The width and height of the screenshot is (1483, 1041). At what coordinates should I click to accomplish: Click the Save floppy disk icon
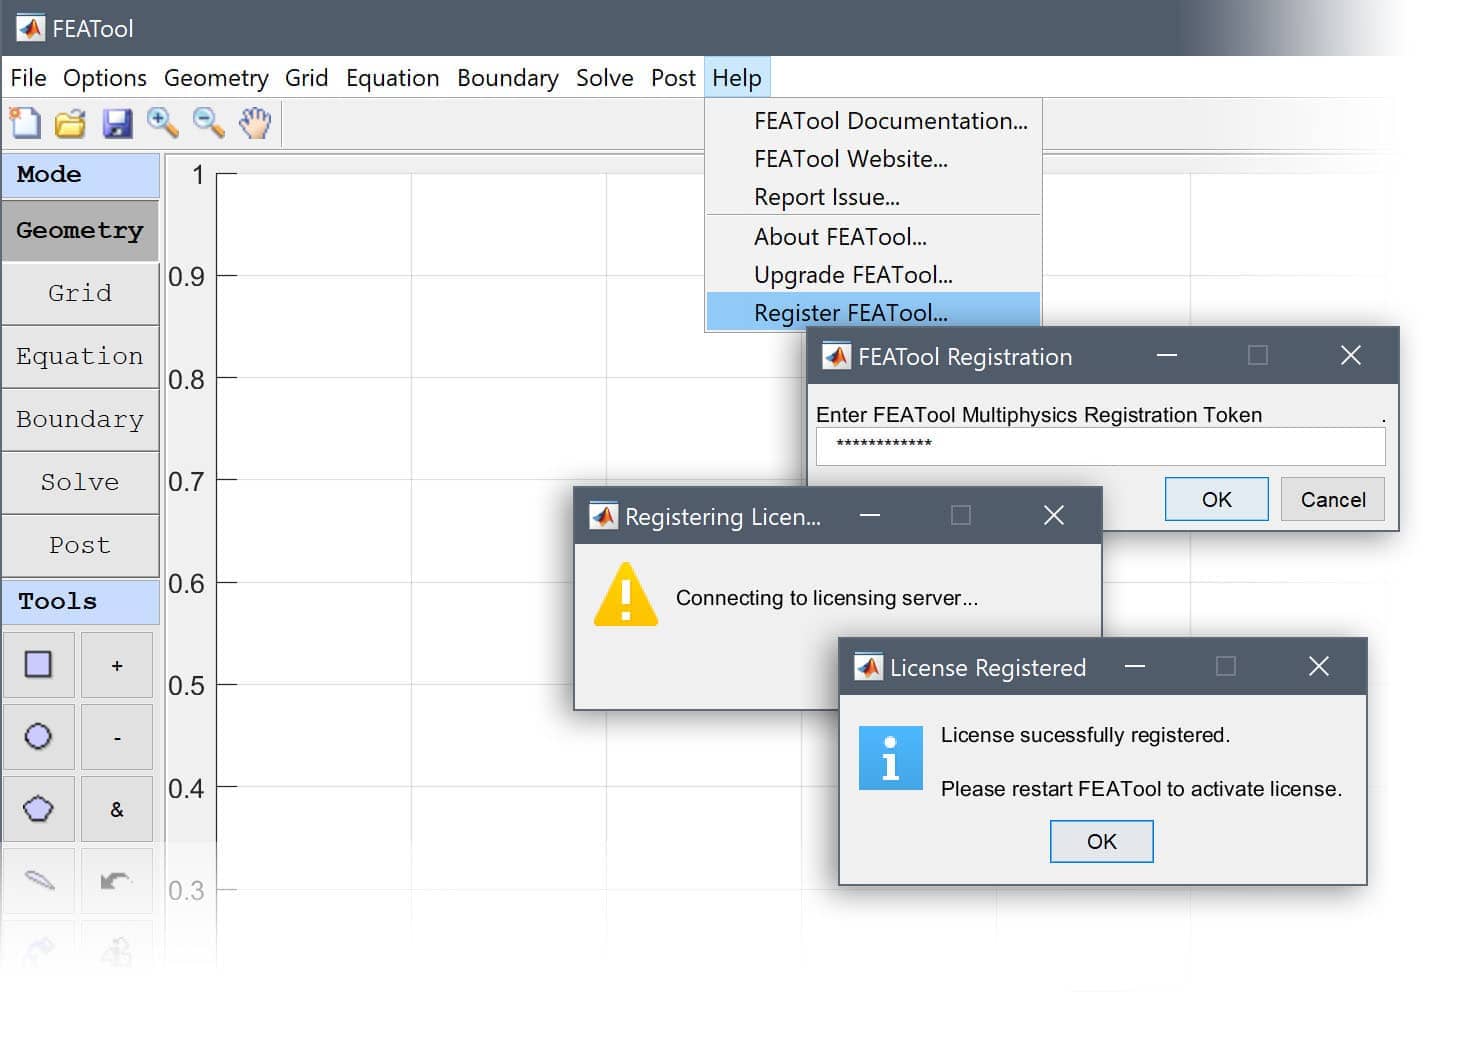(117, 123)
